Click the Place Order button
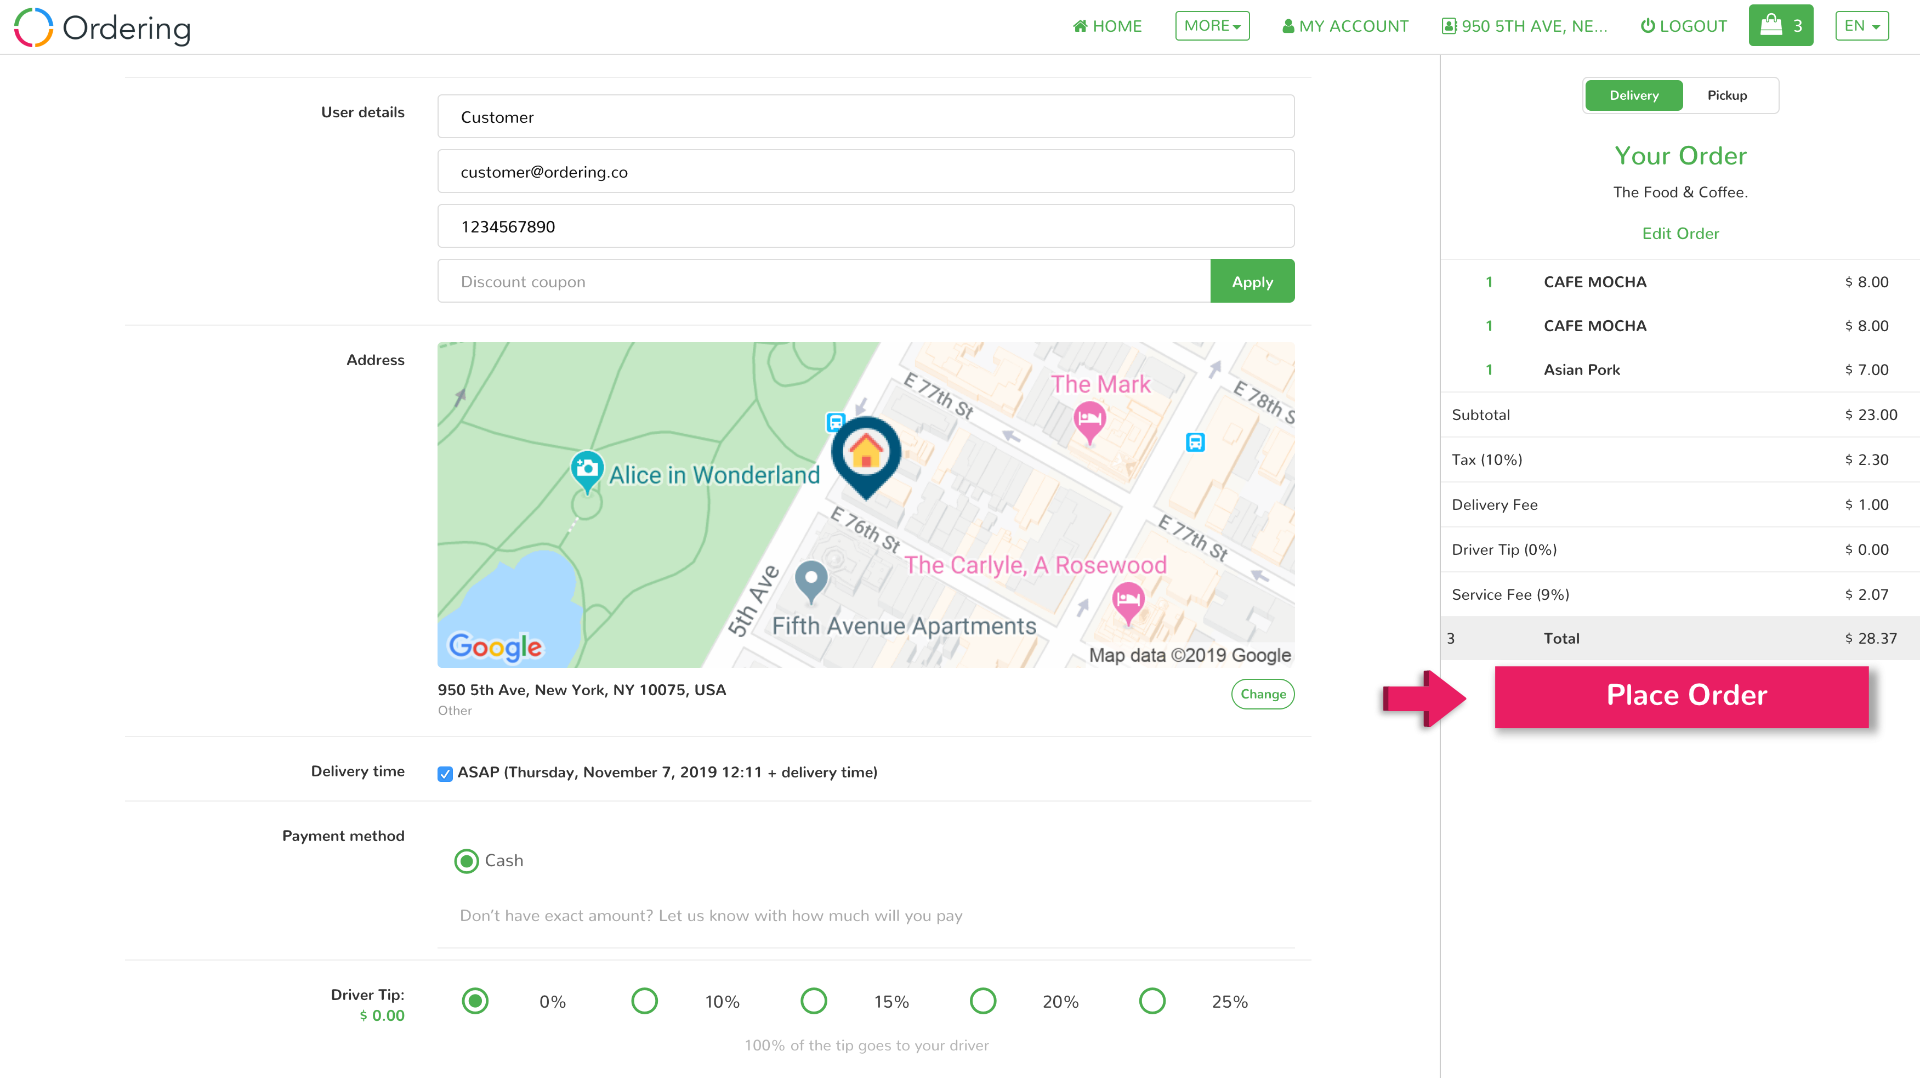 [x=1681, y=697]
